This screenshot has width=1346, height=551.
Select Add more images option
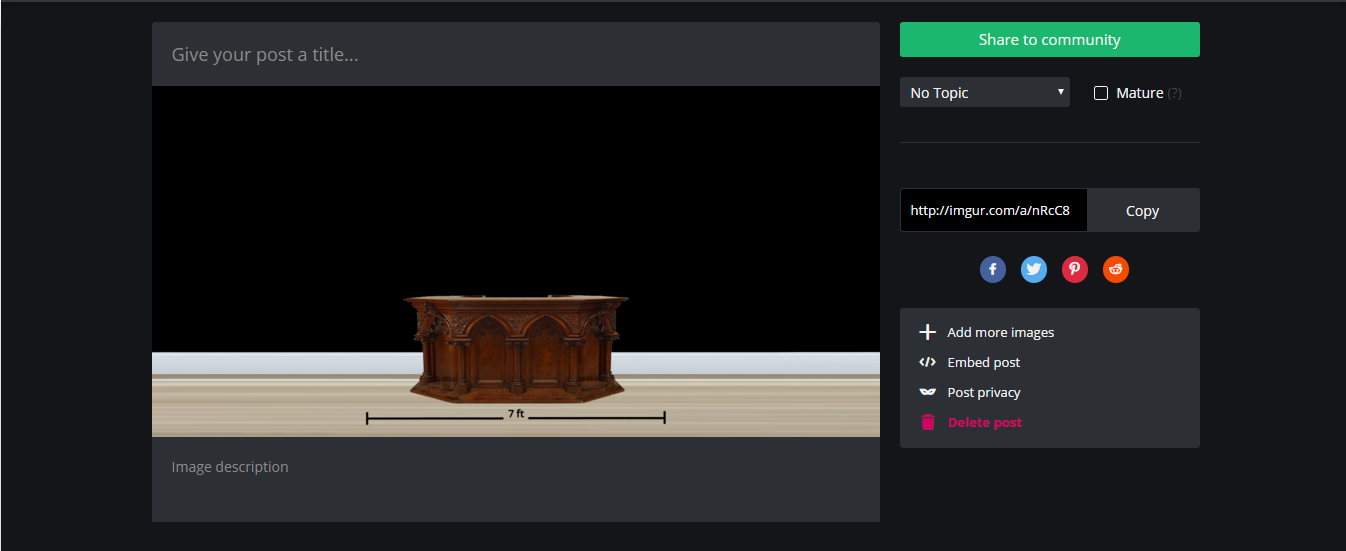(x=1001, y=332)
